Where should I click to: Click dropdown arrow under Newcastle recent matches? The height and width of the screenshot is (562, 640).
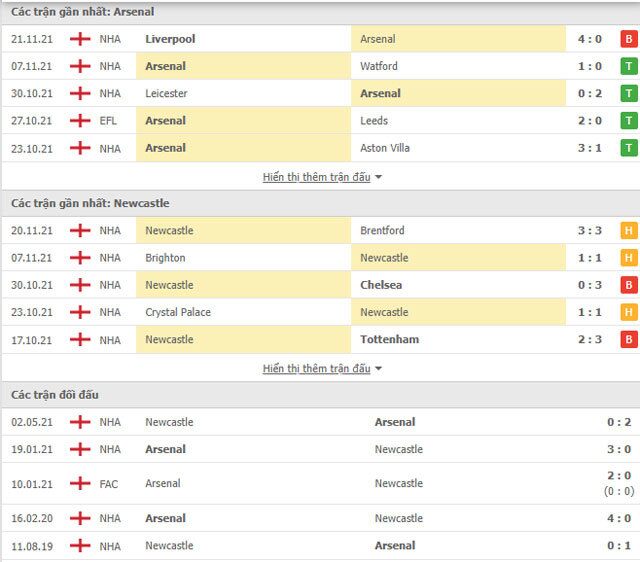[378, 369]
